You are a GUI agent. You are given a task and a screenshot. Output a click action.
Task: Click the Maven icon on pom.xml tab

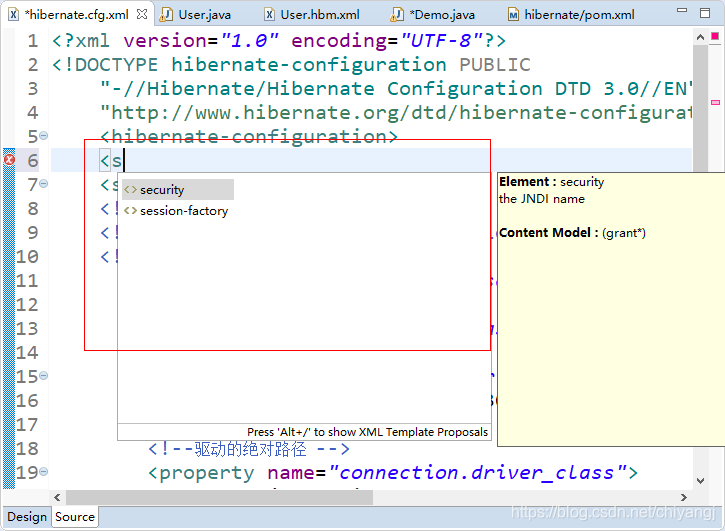[513, 15]
